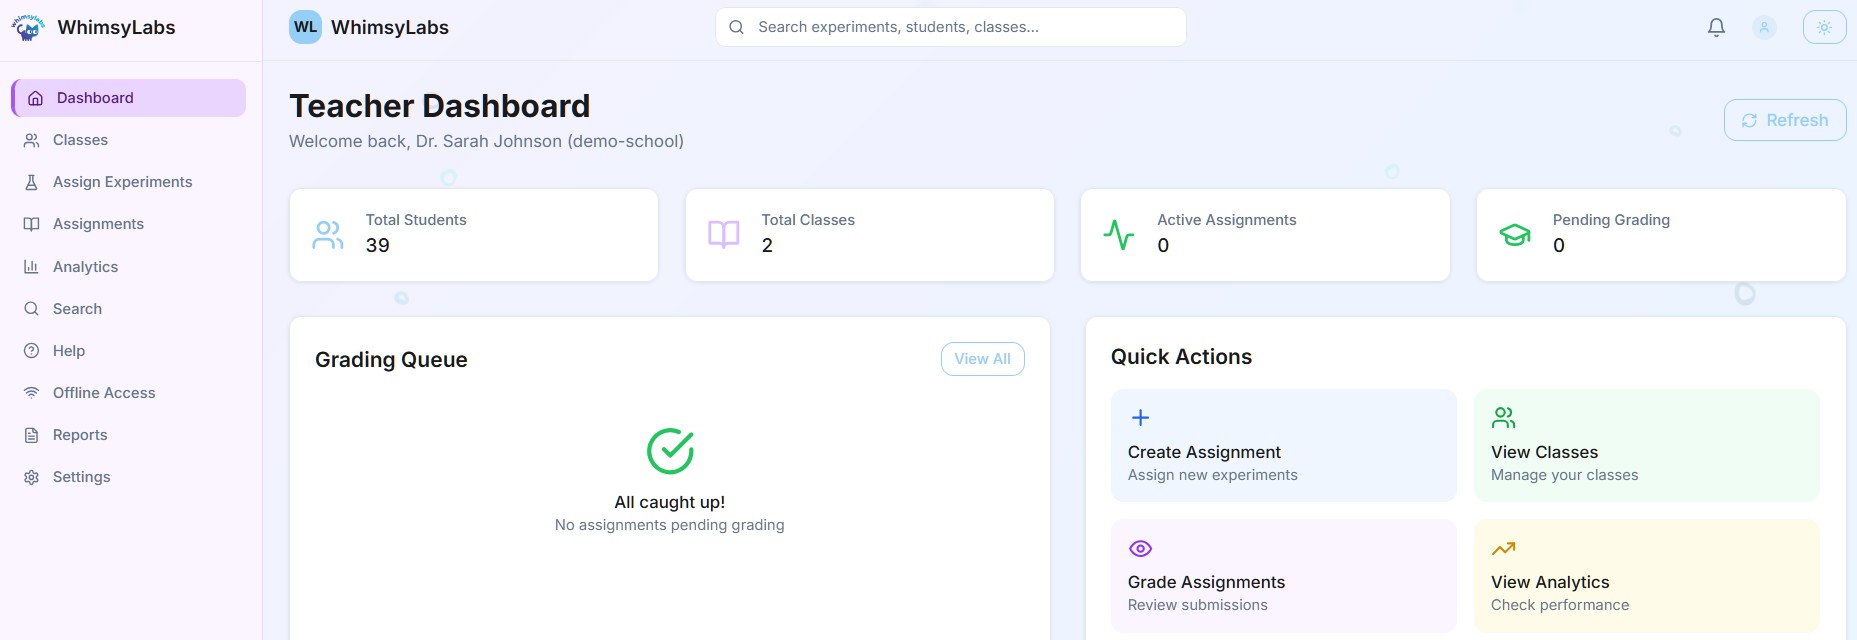
Task: Open the Assign Experiments section
Action: click(x=122, y=181)
